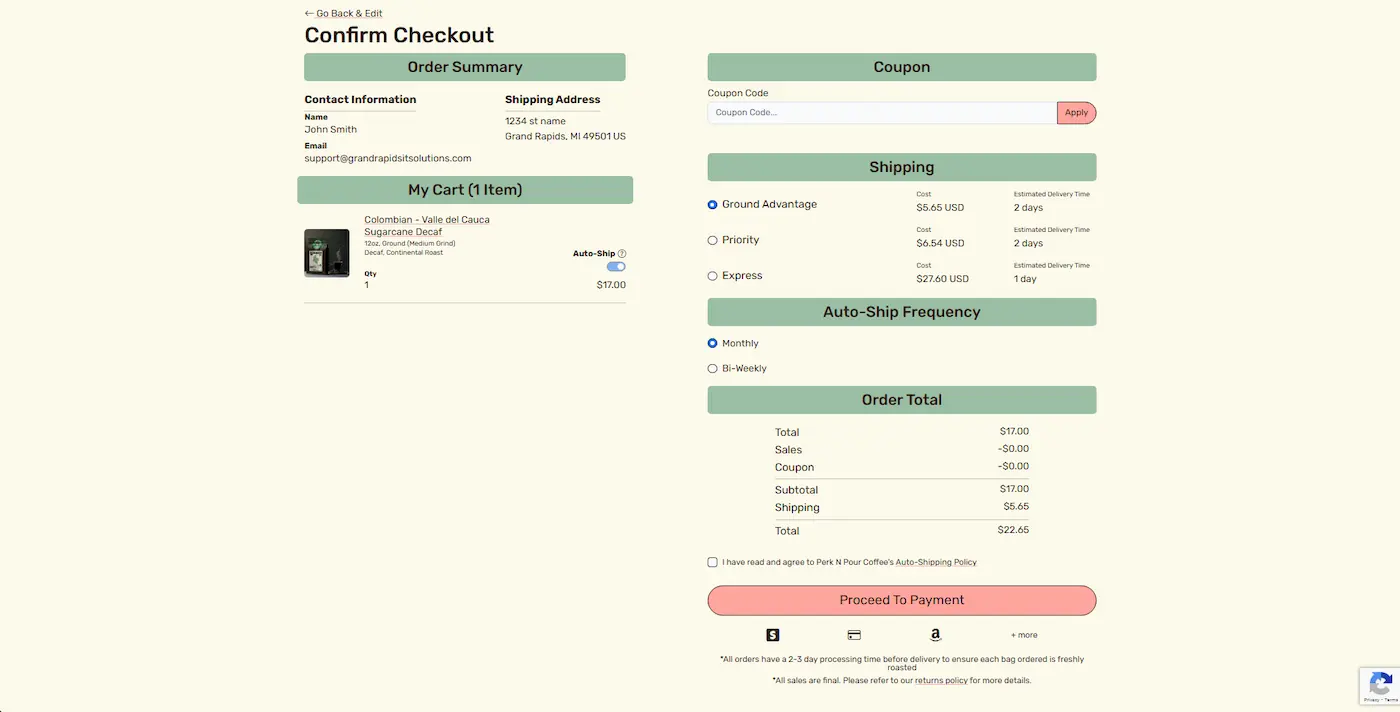
Task: Turn off the Auto-Ship toggle switch
Action: tap(616, 267)
